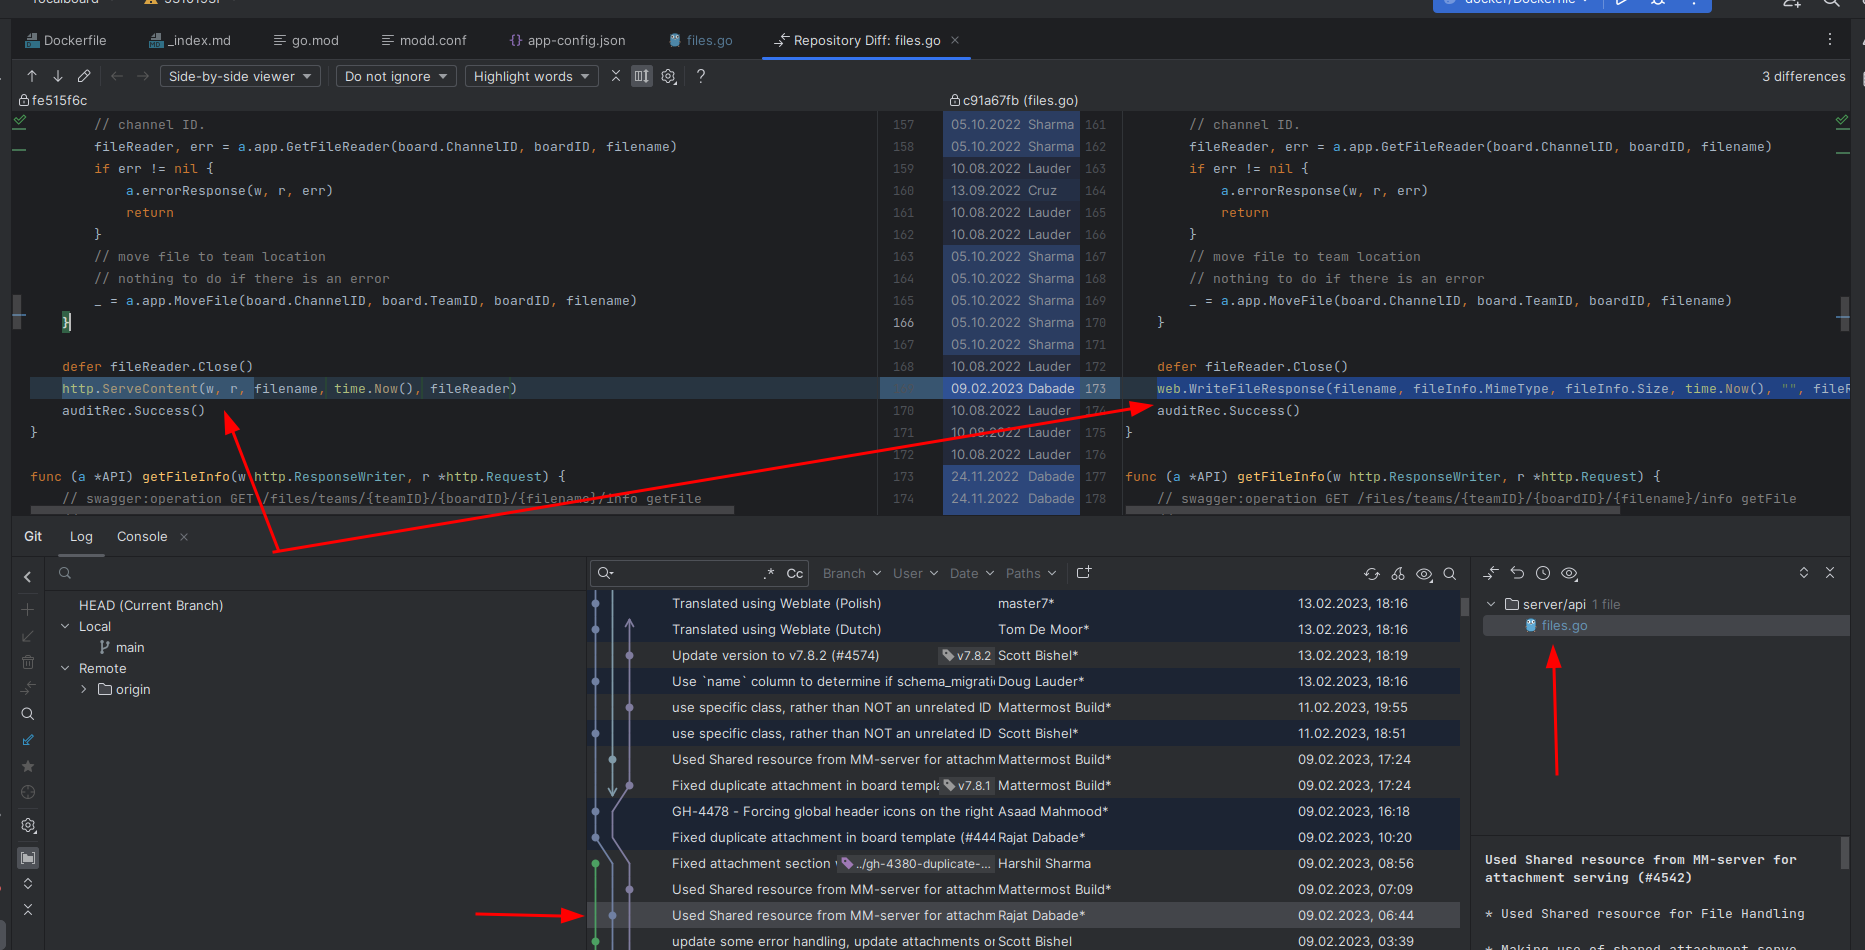Refresh the git log
The width and height of the screenshot is (1865, 950).
pos(1372,574)
